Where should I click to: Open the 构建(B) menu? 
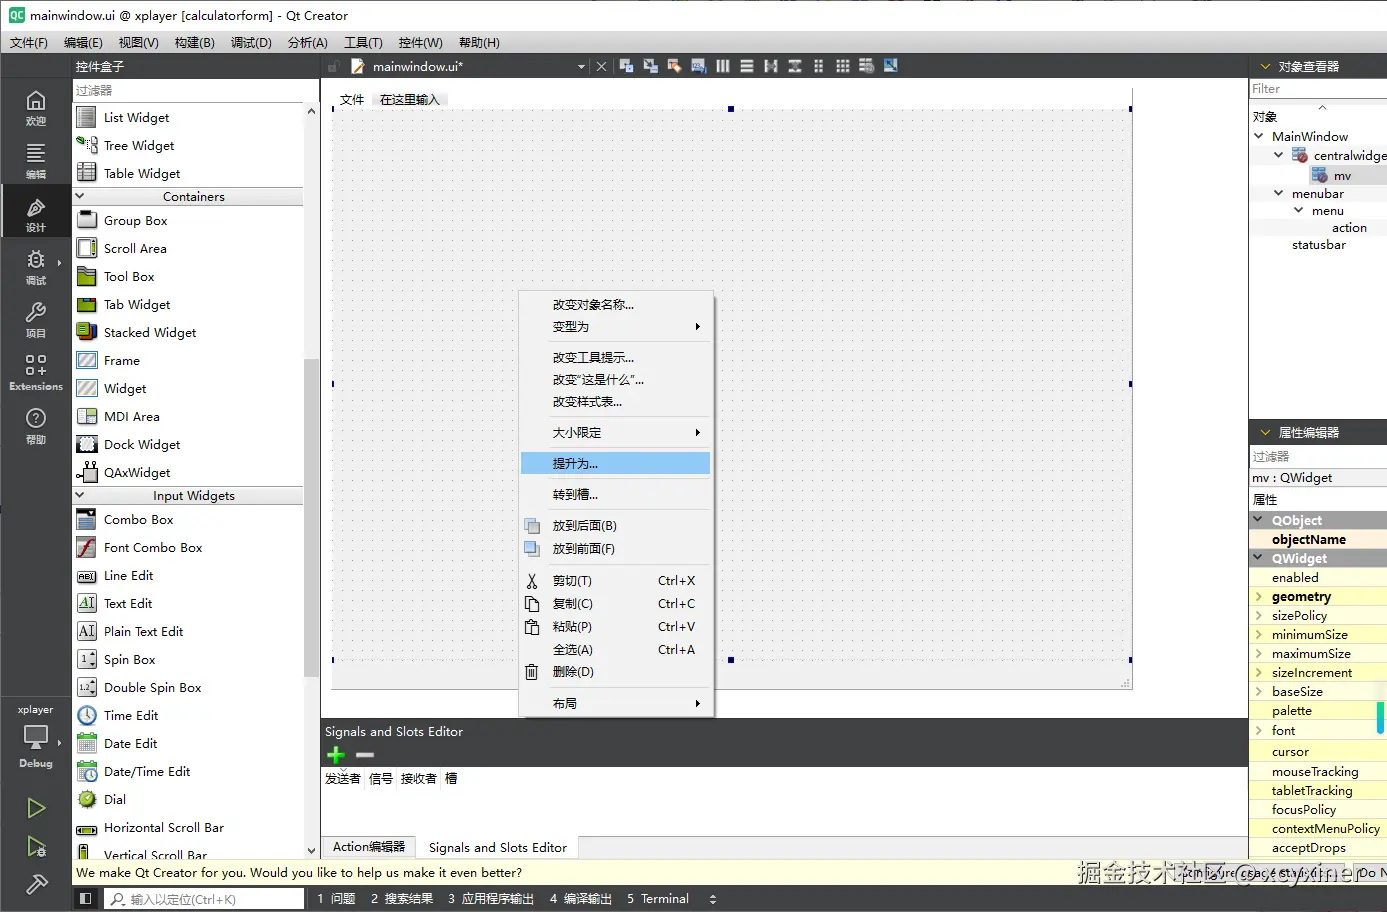point(194,43)
